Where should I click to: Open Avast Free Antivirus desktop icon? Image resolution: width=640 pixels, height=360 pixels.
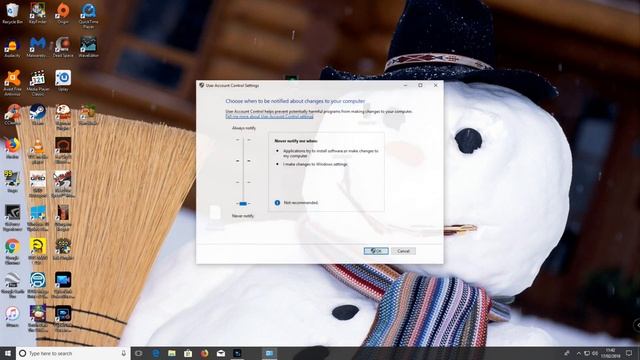[x=12, y=83]
